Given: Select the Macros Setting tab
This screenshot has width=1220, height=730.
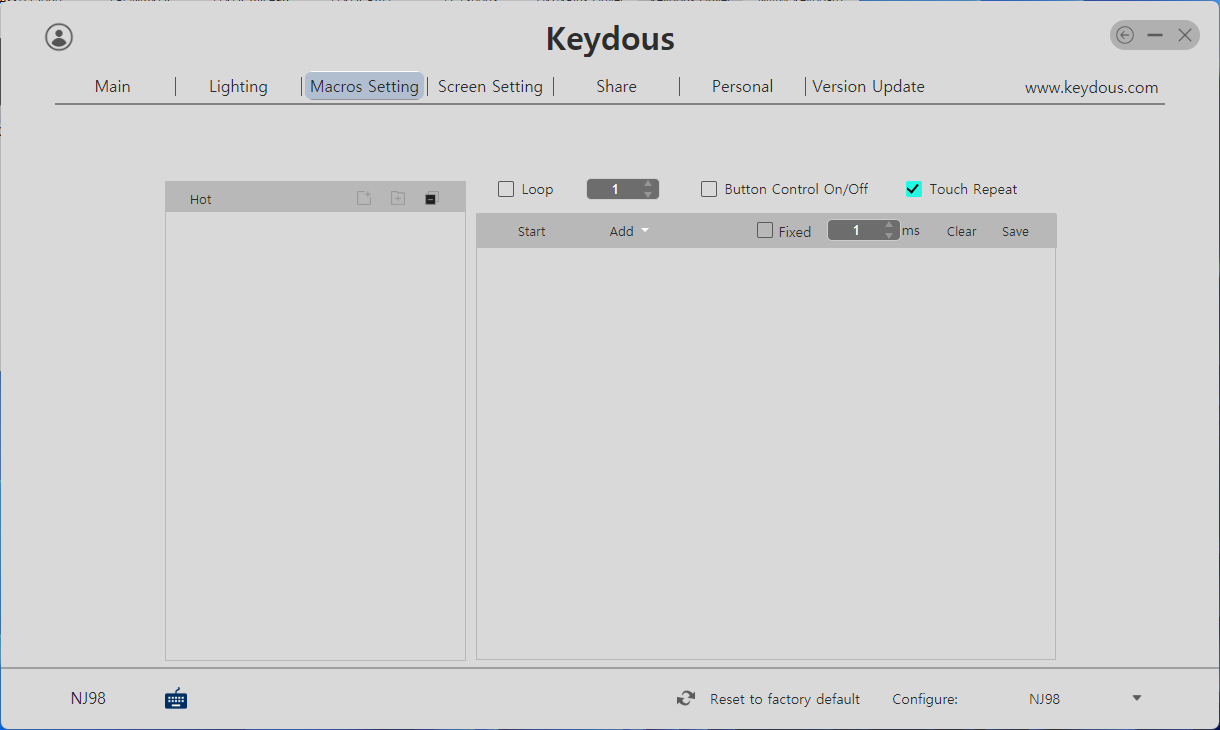Looking at the screenshot, I should (364, 86).
